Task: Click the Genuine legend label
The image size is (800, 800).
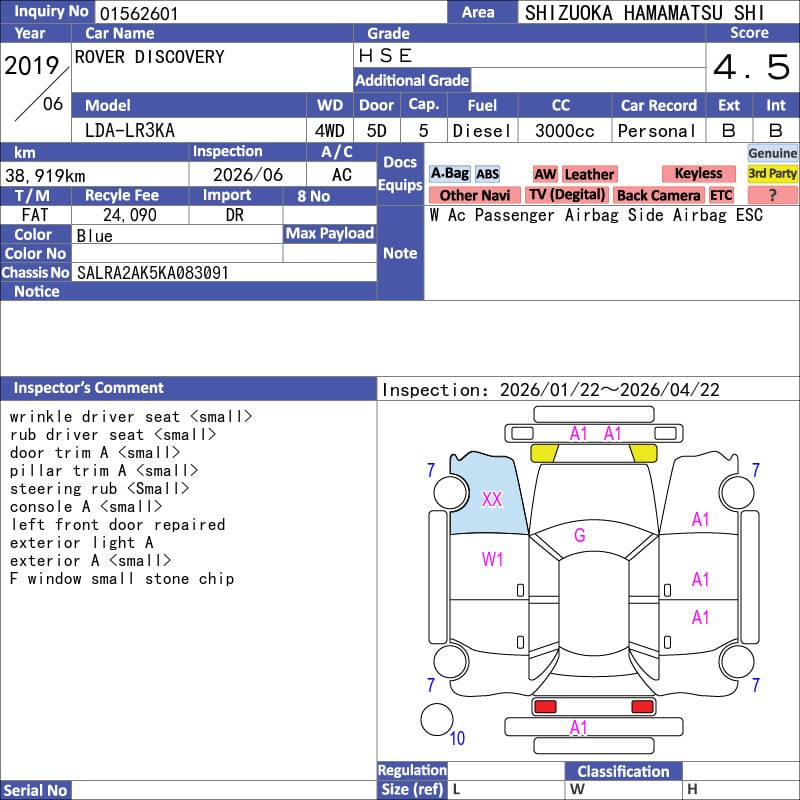Action: [x=772, y=153]
